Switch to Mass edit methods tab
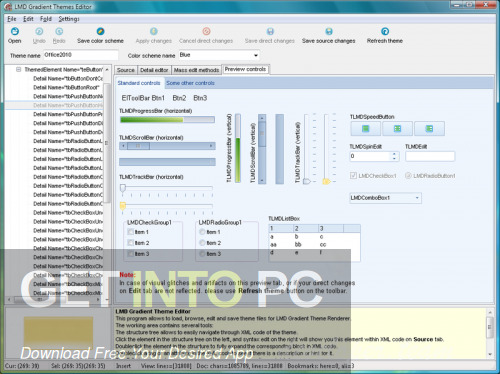Viewport: 500px width, 374px height. click(196, 70)
